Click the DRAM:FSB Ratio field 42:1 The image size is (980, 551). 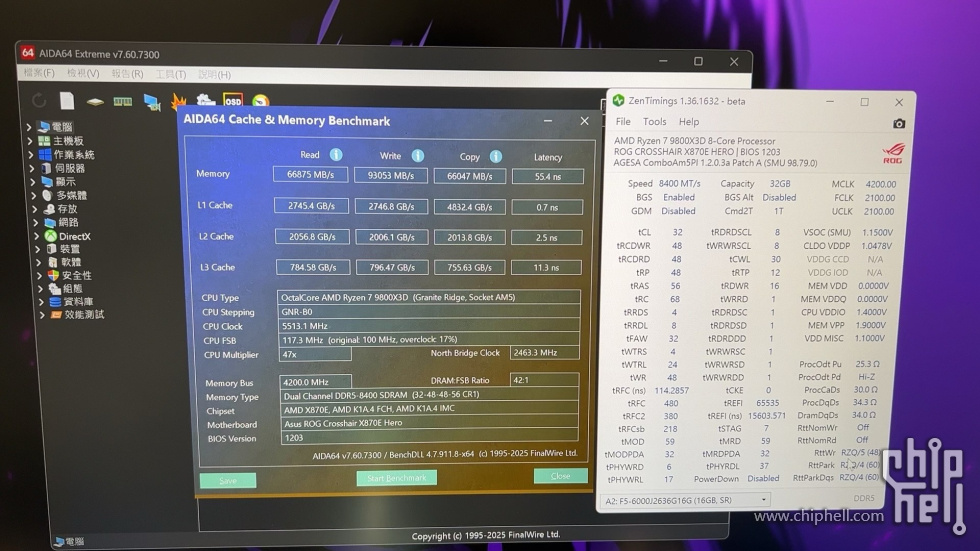(x=544, y=380)
